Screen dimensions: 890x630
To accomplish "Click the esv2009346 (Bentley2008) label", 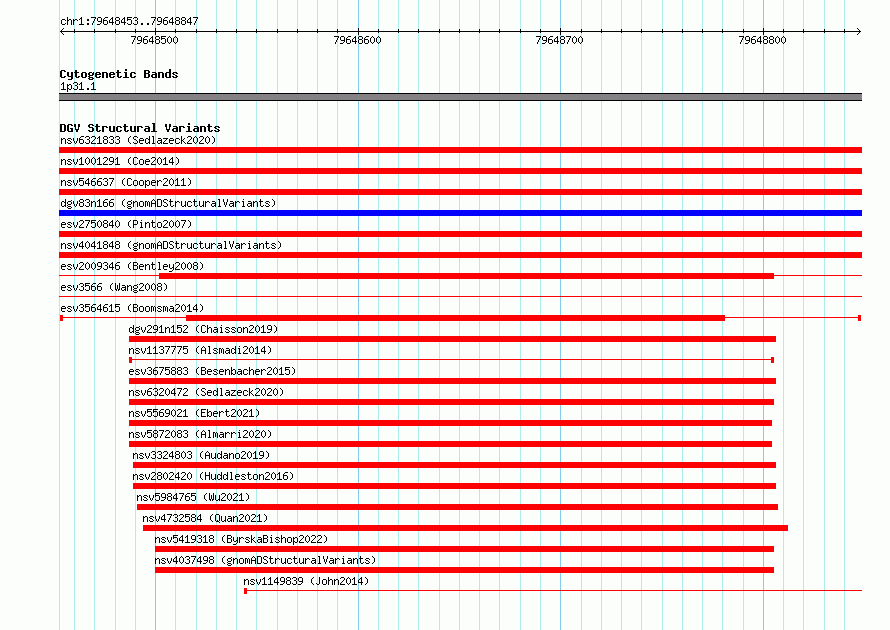I will pyautogui.click(x=132, y=266).
